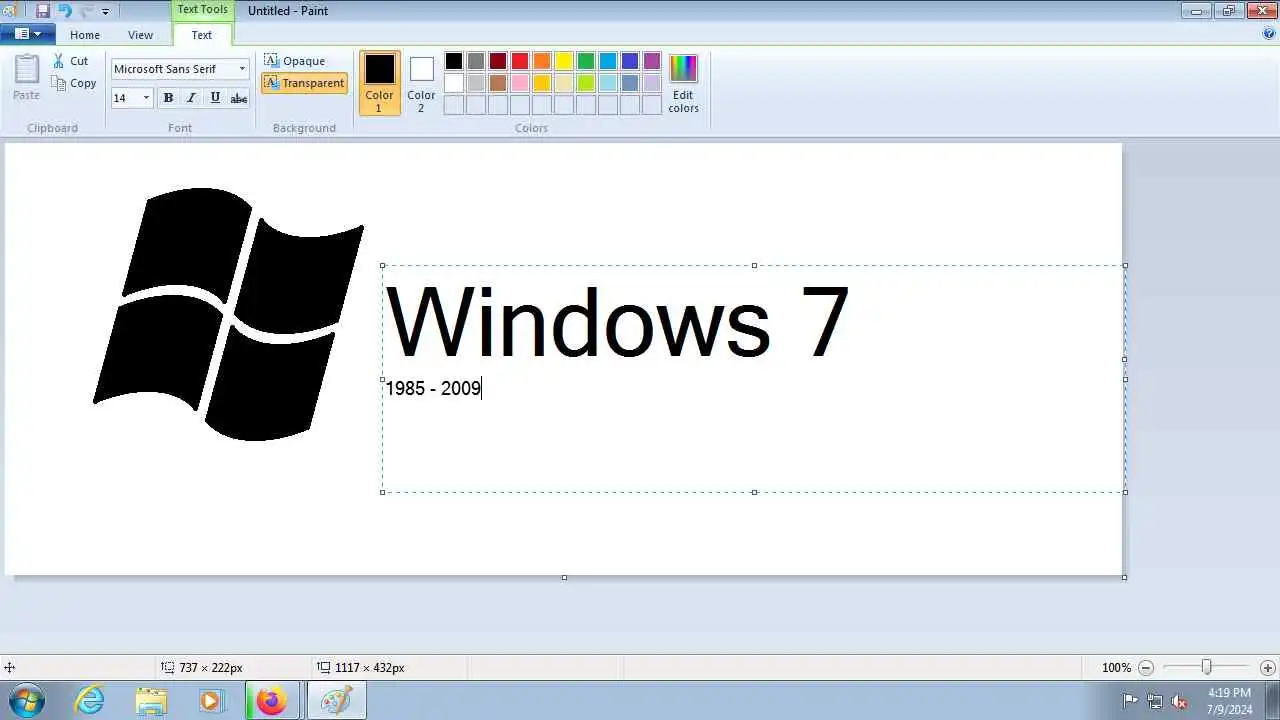Click the network tray icon

coord(1155,701)
